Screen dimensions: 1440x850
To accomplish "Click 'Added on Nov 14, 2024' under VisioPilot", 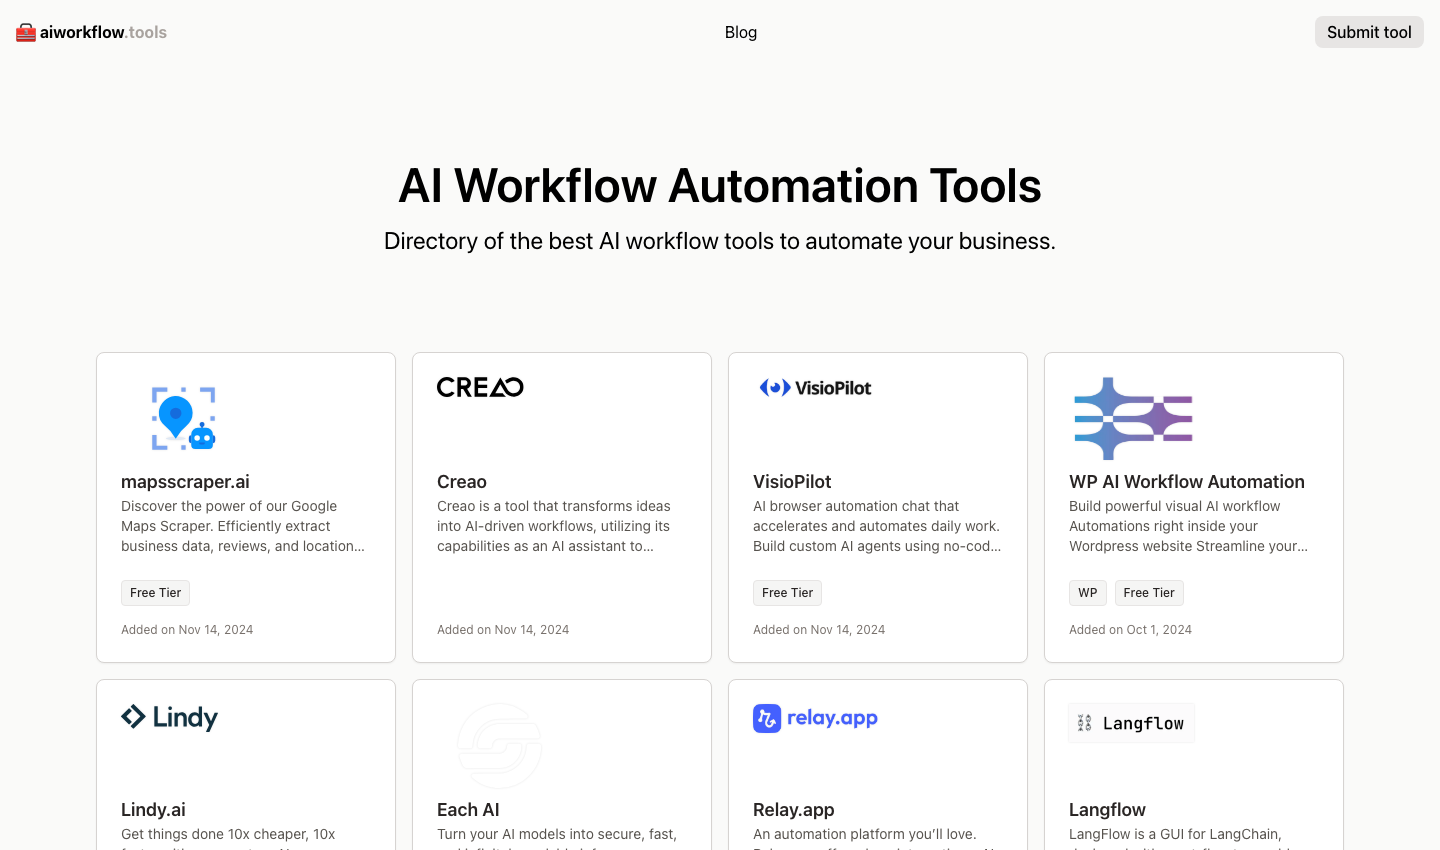I will (819, 630).
